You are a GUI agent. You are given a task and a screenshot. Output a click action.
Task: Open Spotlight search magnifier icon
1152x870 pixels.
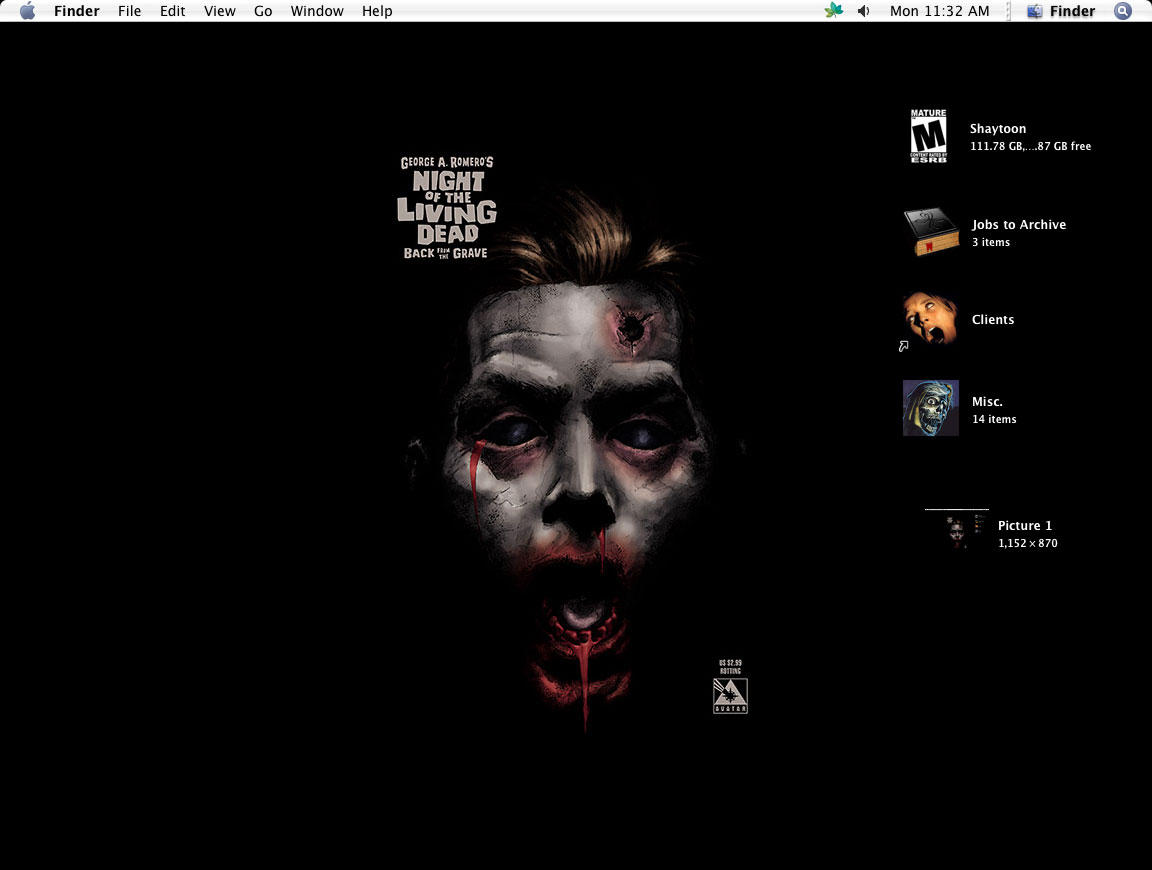click(1123, 11)
